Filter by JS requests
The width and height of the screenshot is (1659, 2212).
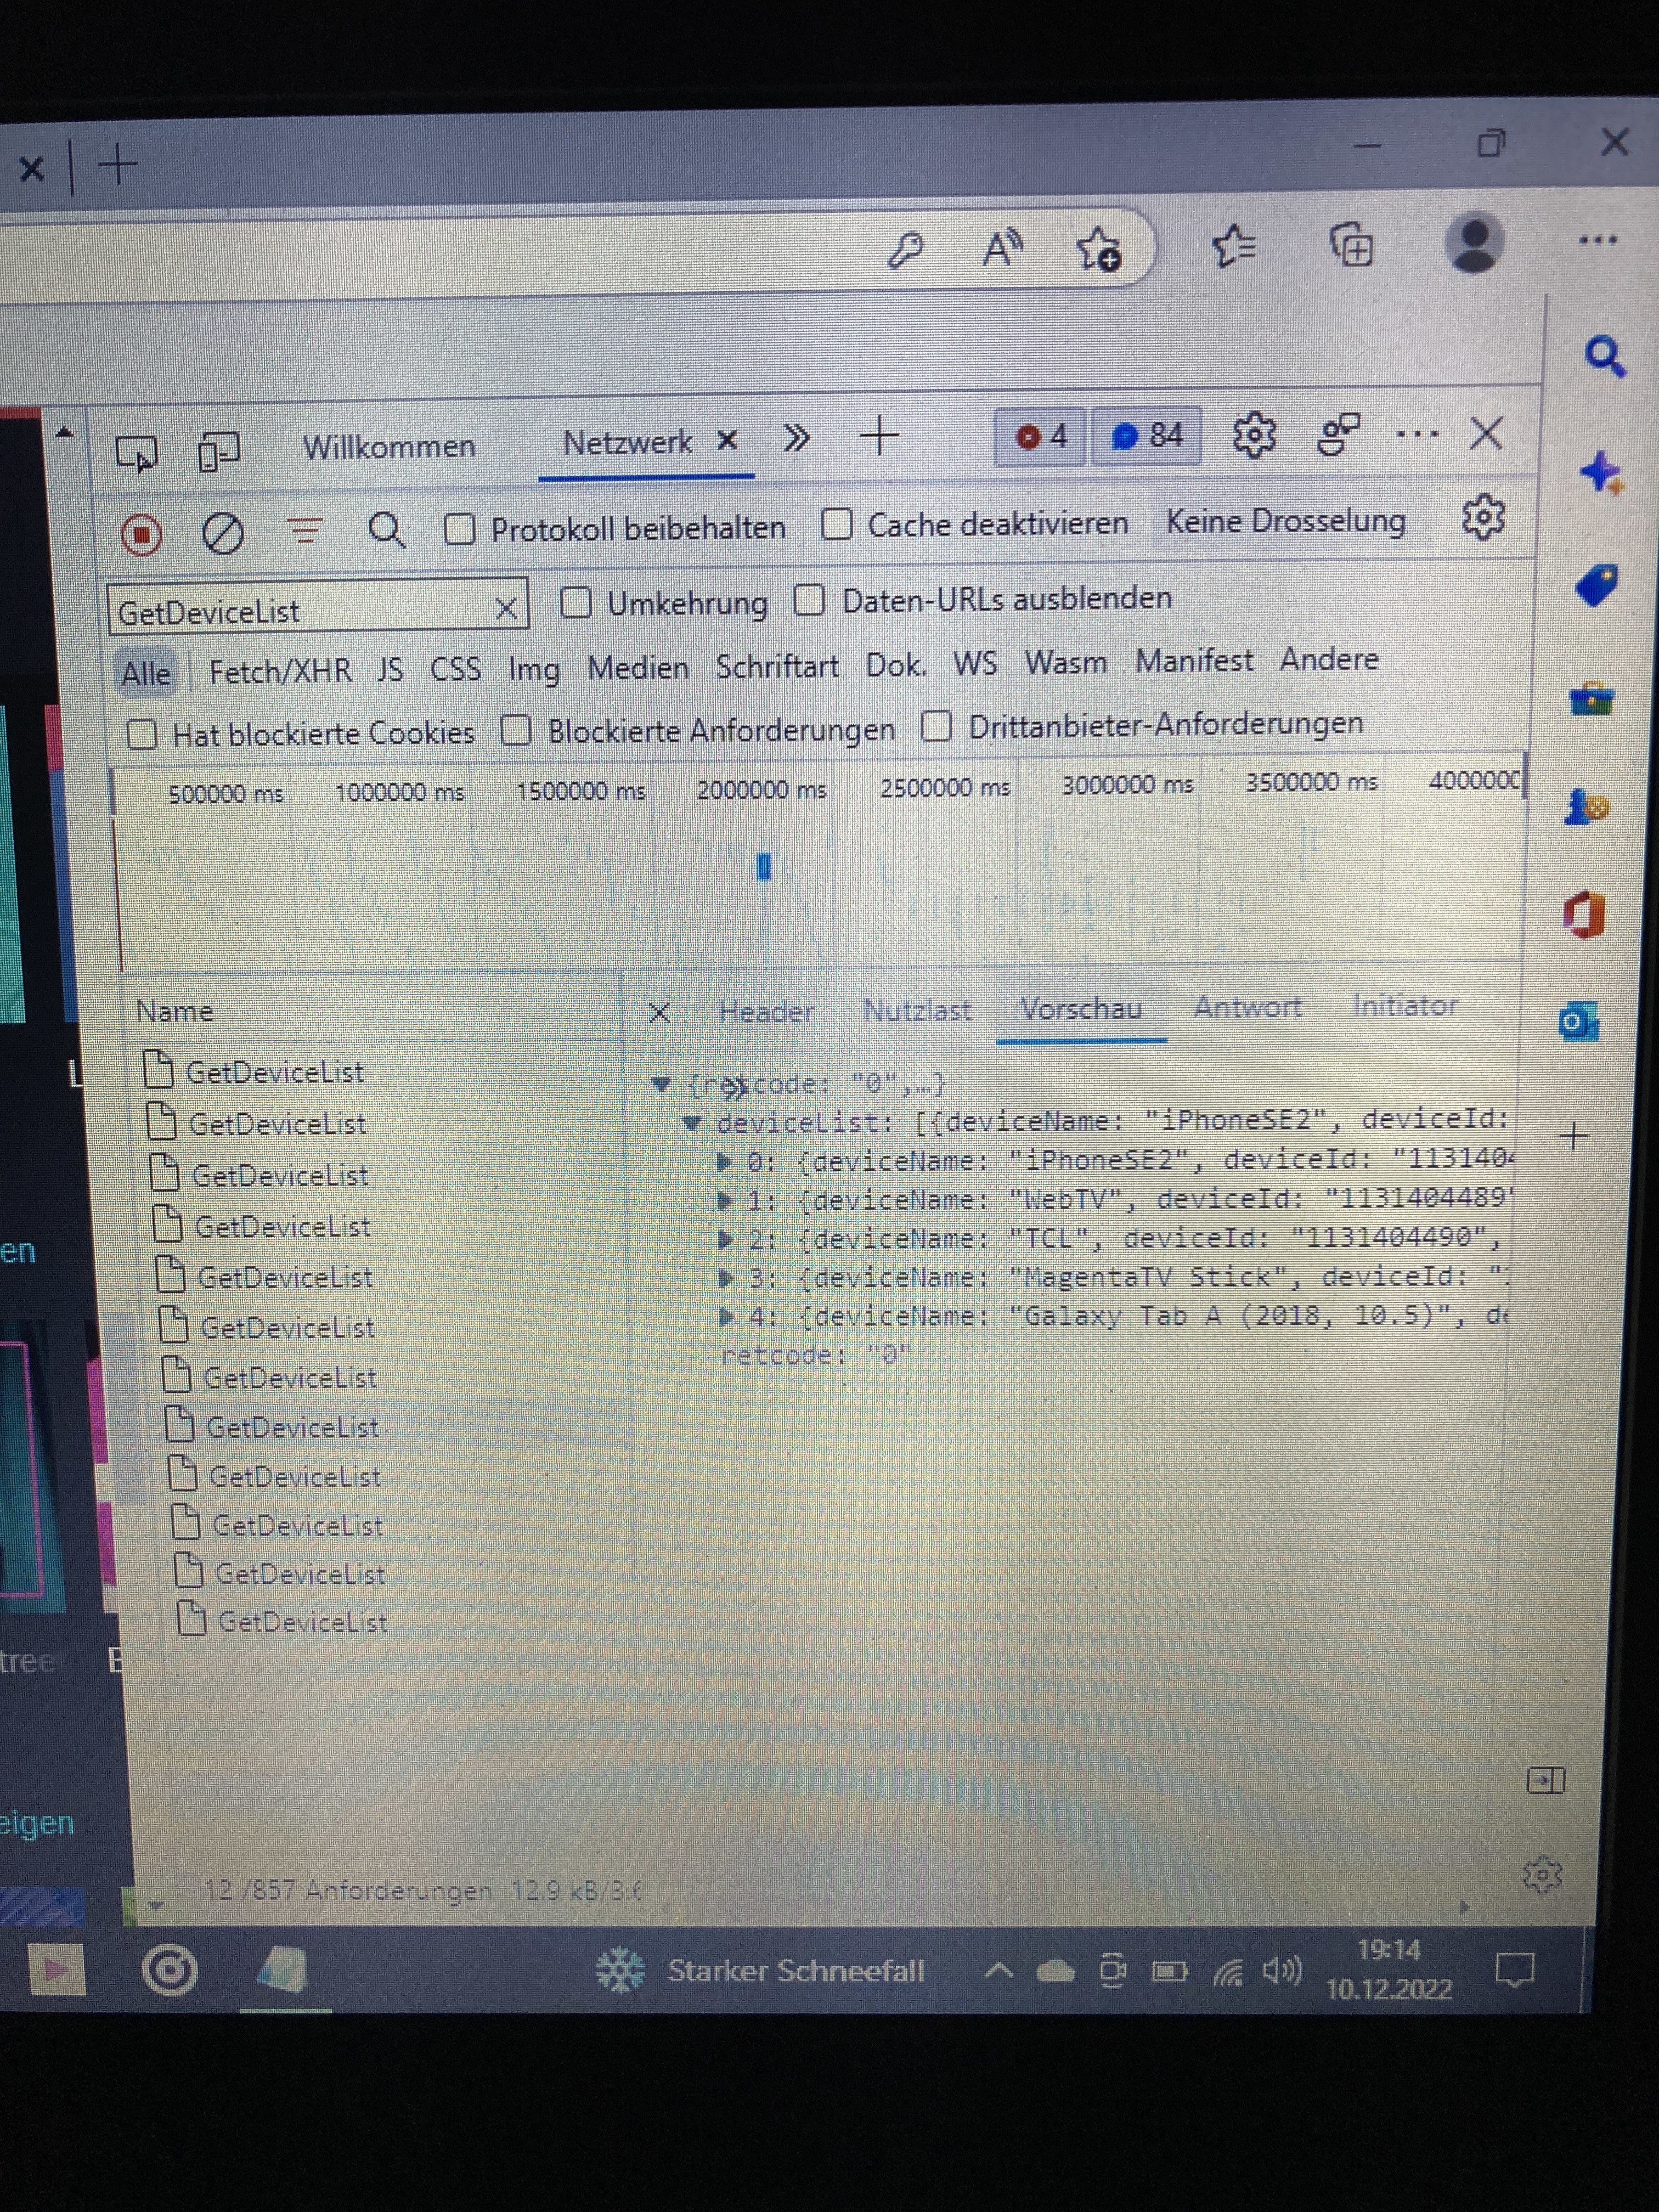coord(390,669)
